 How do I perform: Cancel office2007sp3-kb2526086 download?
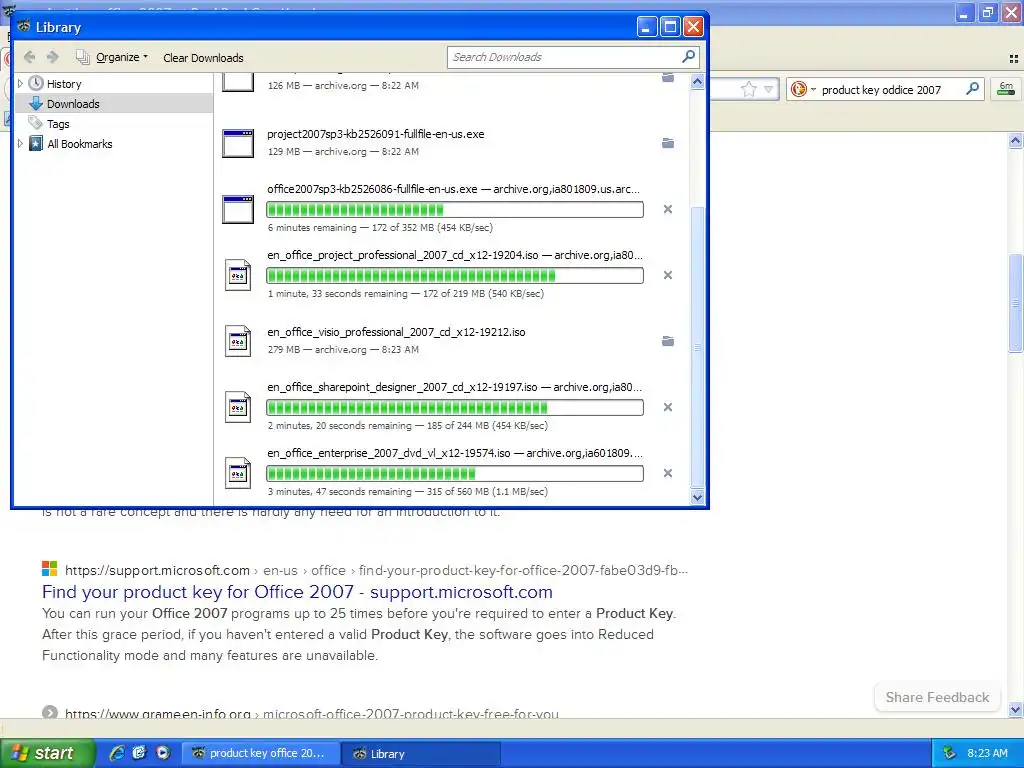point(667,209)
